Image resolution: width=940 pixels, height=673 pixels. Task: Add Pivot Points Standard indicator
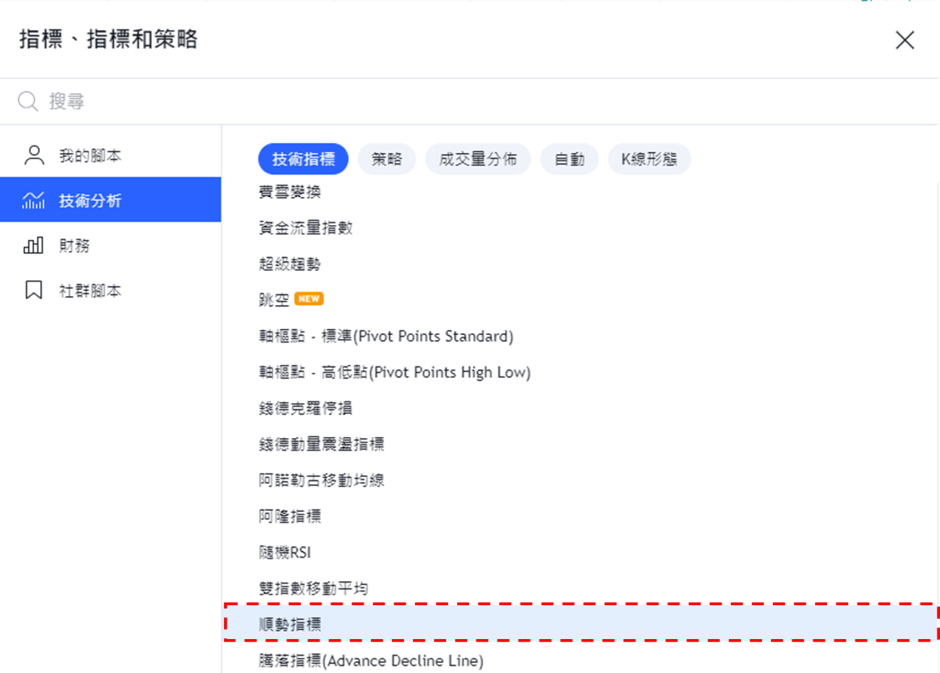pyautogui.click(x=385, y=336)
